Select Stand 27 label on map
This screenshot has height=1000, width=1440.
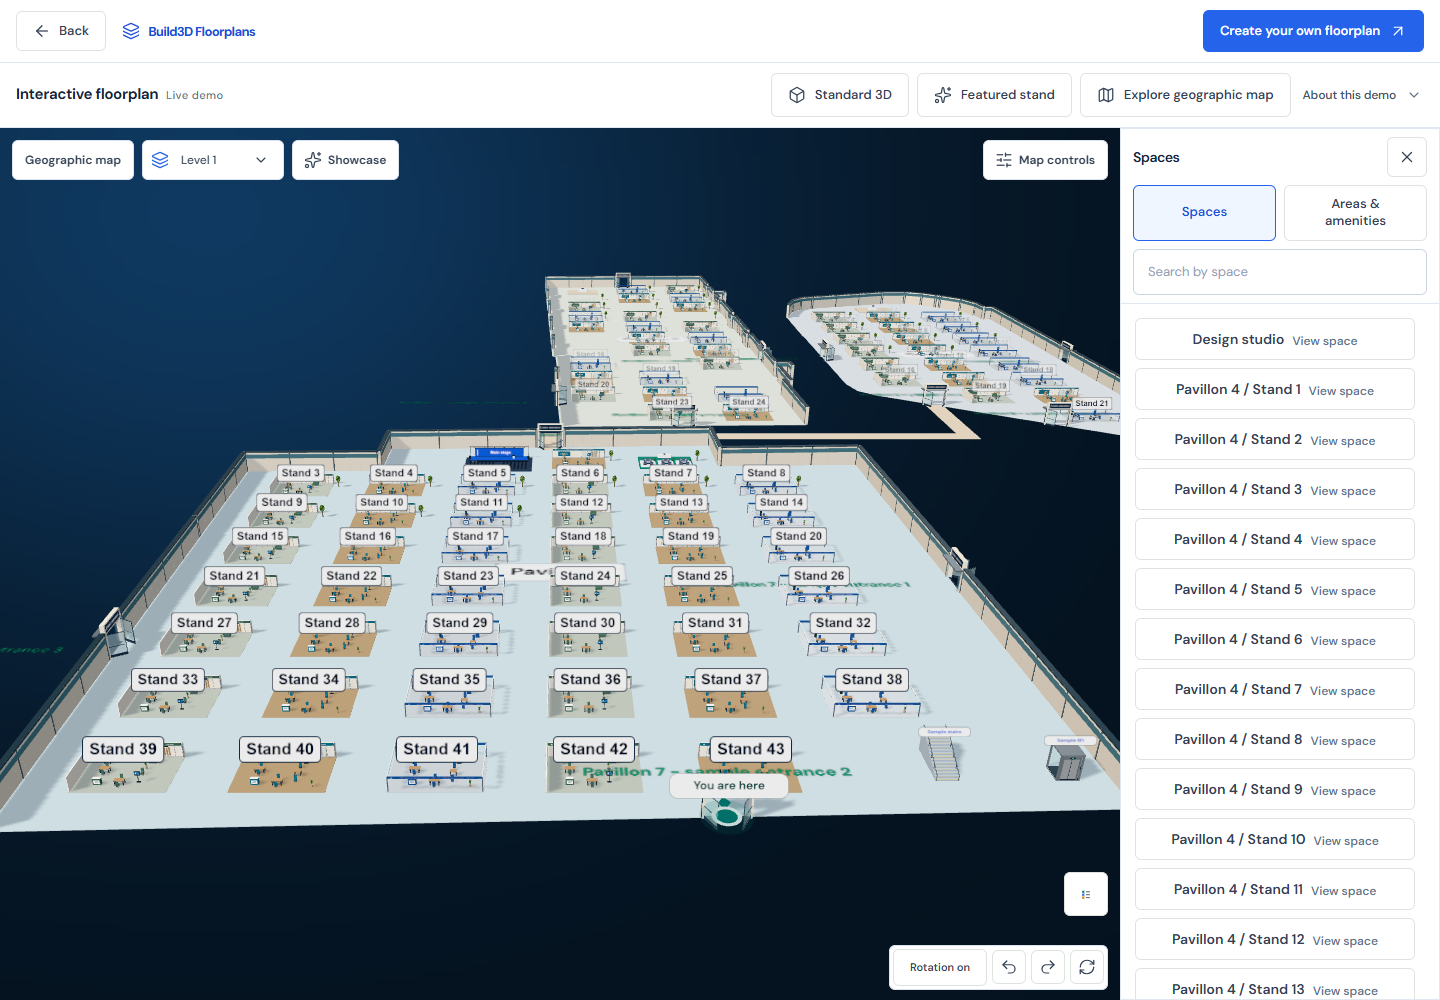pyautogui.click(x=204, y=623)
